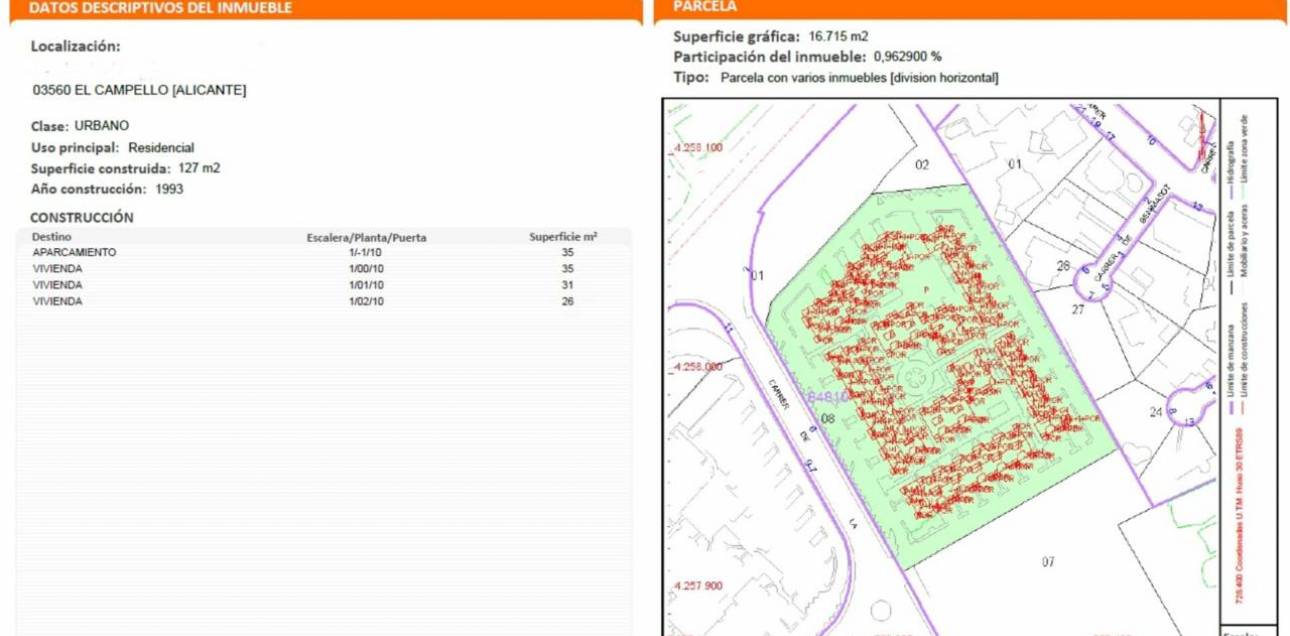
Task: Click the address '03560 El Campello [Alicante]'
Action: (139, 90)
